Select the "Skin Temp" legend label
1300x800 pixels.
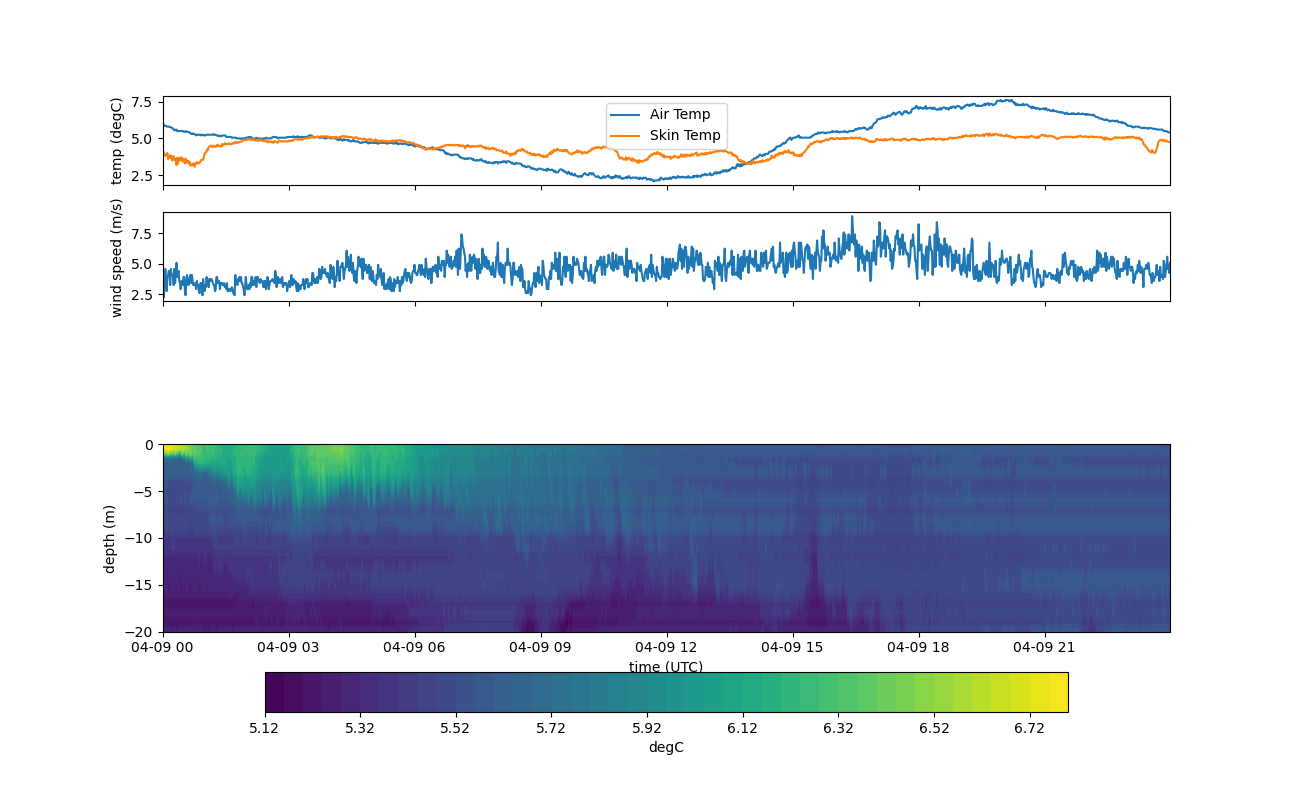(684, 136)
